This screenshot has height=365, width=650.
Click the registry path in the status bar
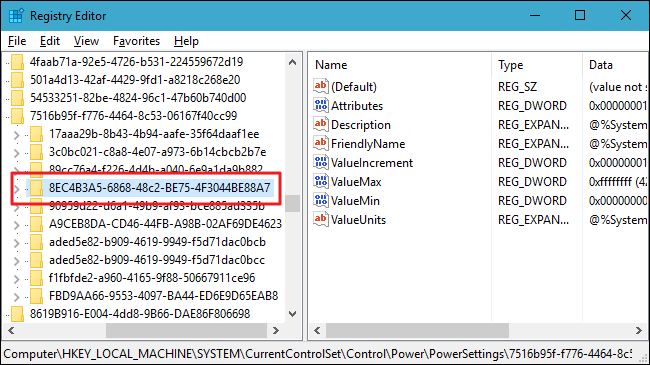click(x=318, y=354)
